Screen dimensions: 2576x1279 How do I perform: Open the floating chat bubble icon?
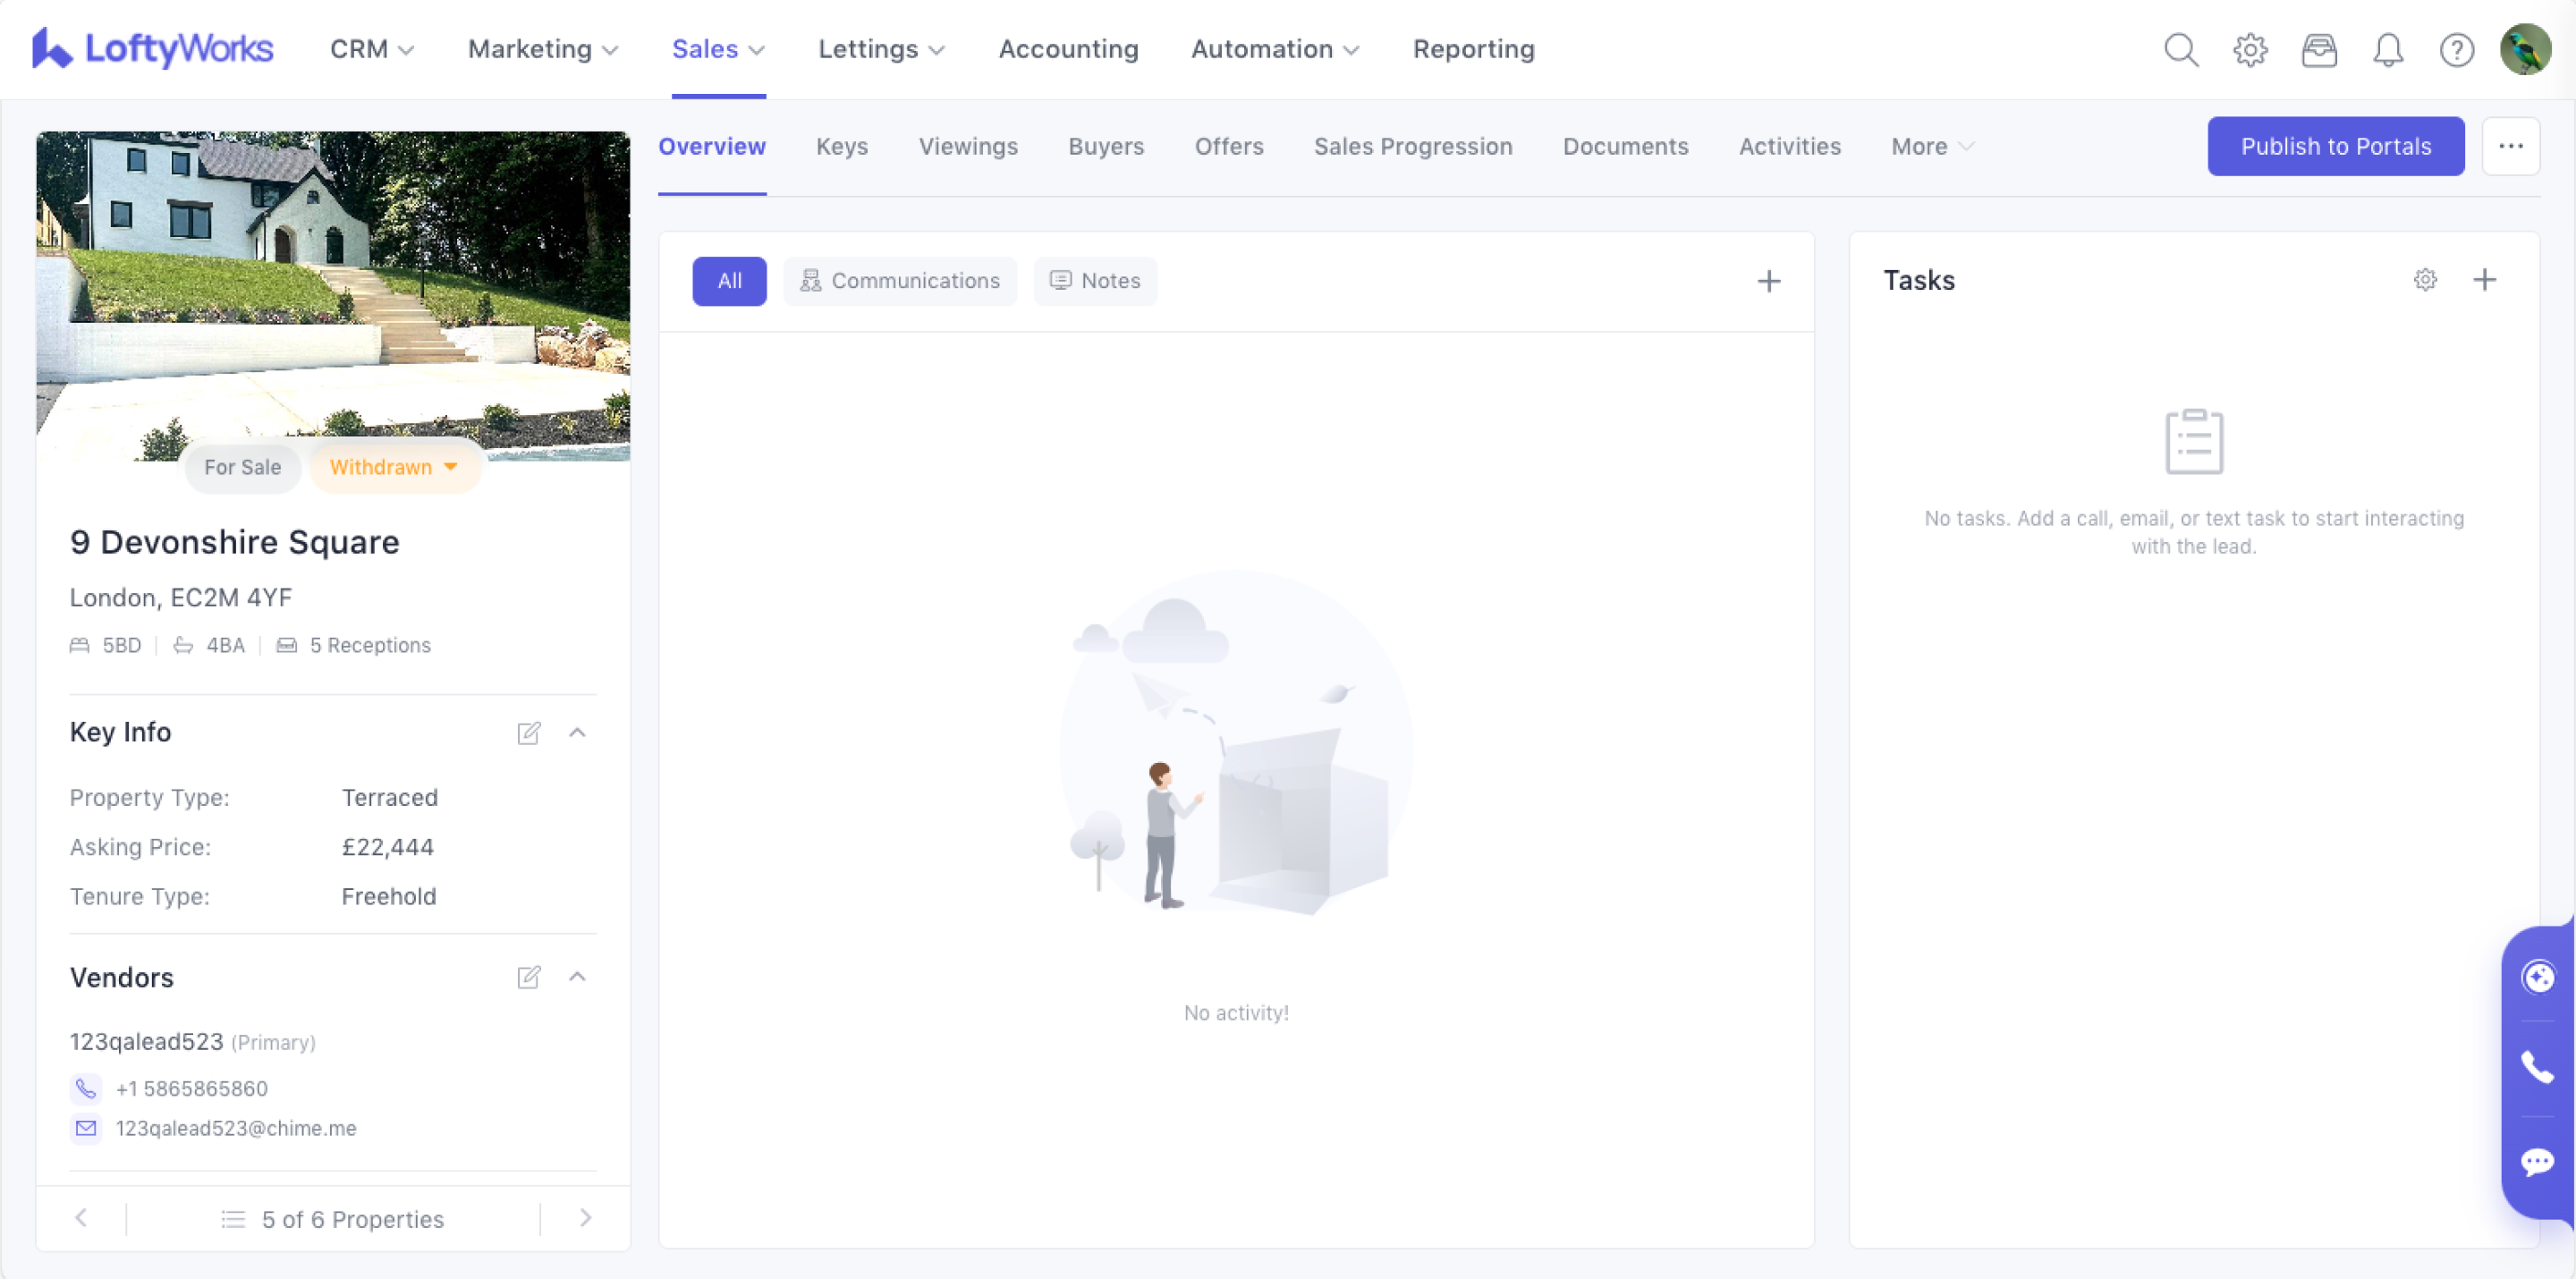point(2537,1161)
